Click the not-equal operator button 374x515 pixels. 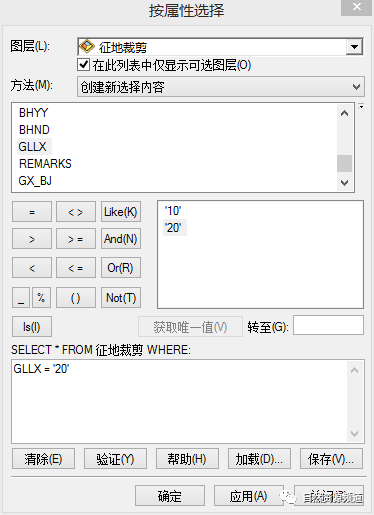pyautogui.click(x=76, y=212)
